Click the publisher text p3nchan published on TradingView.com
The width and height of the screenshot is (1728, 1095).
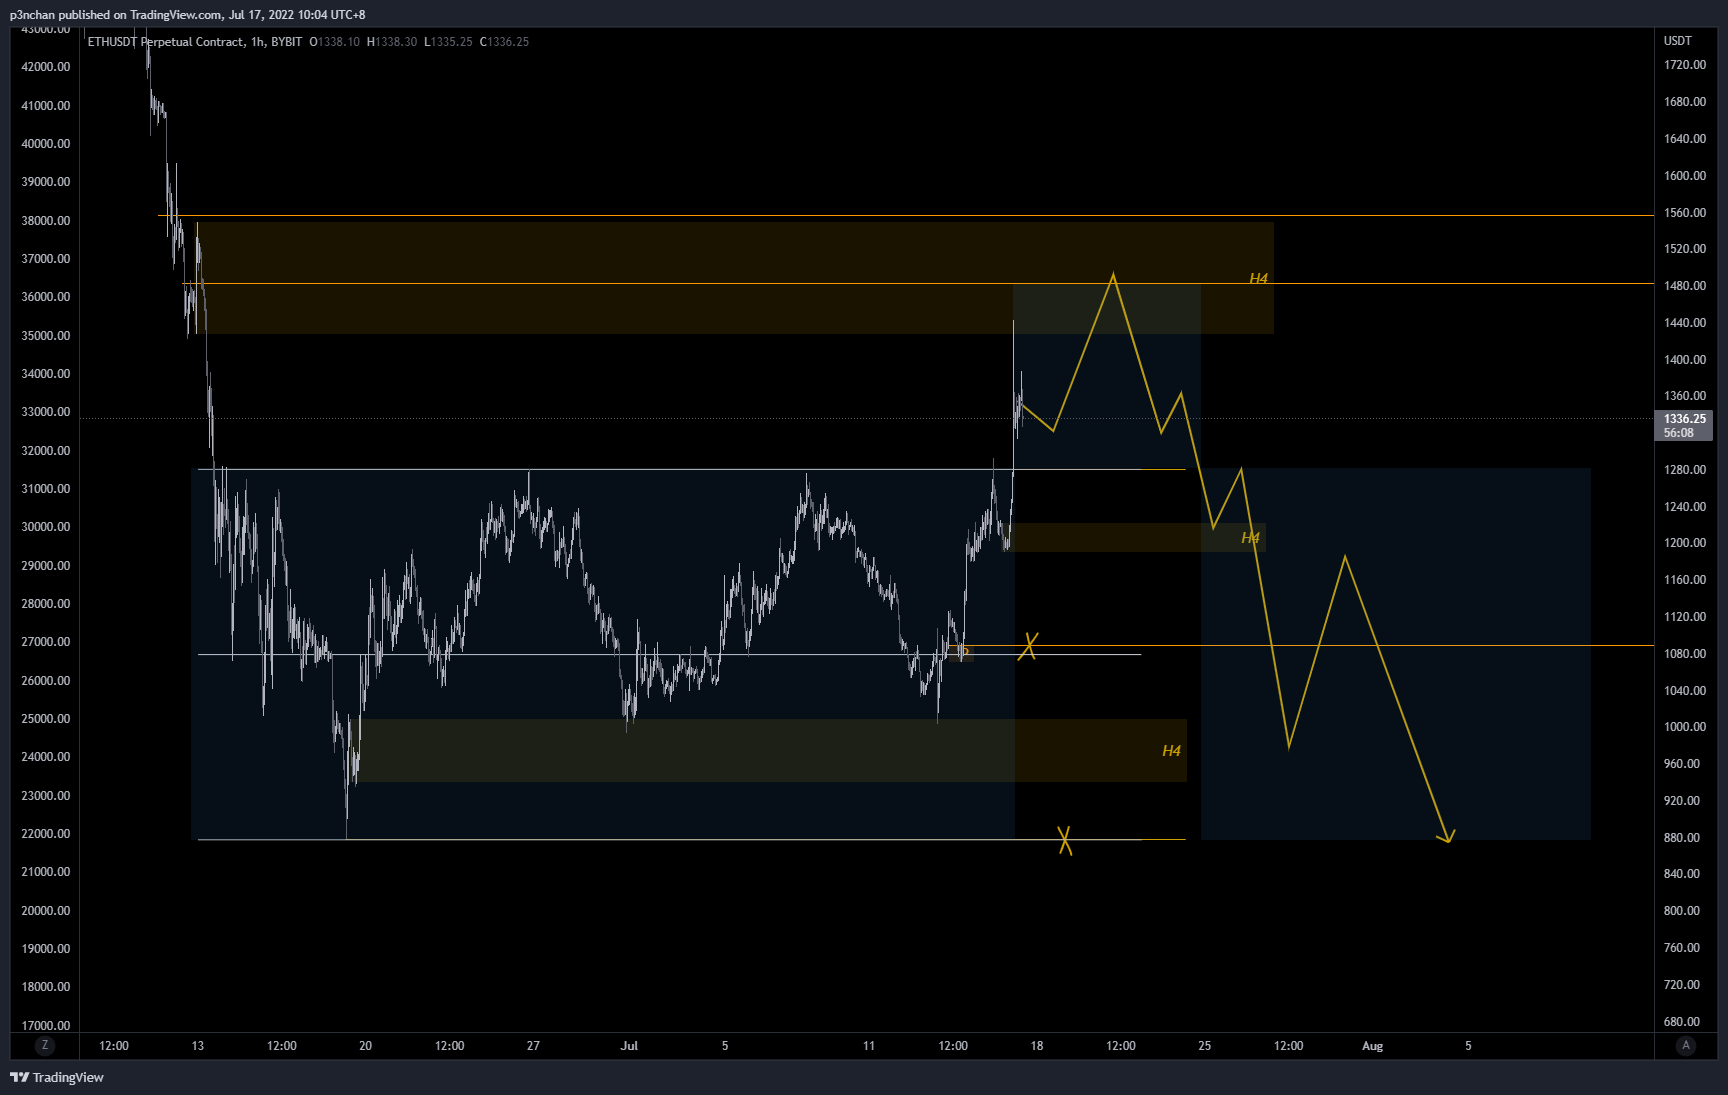(116, 15)
